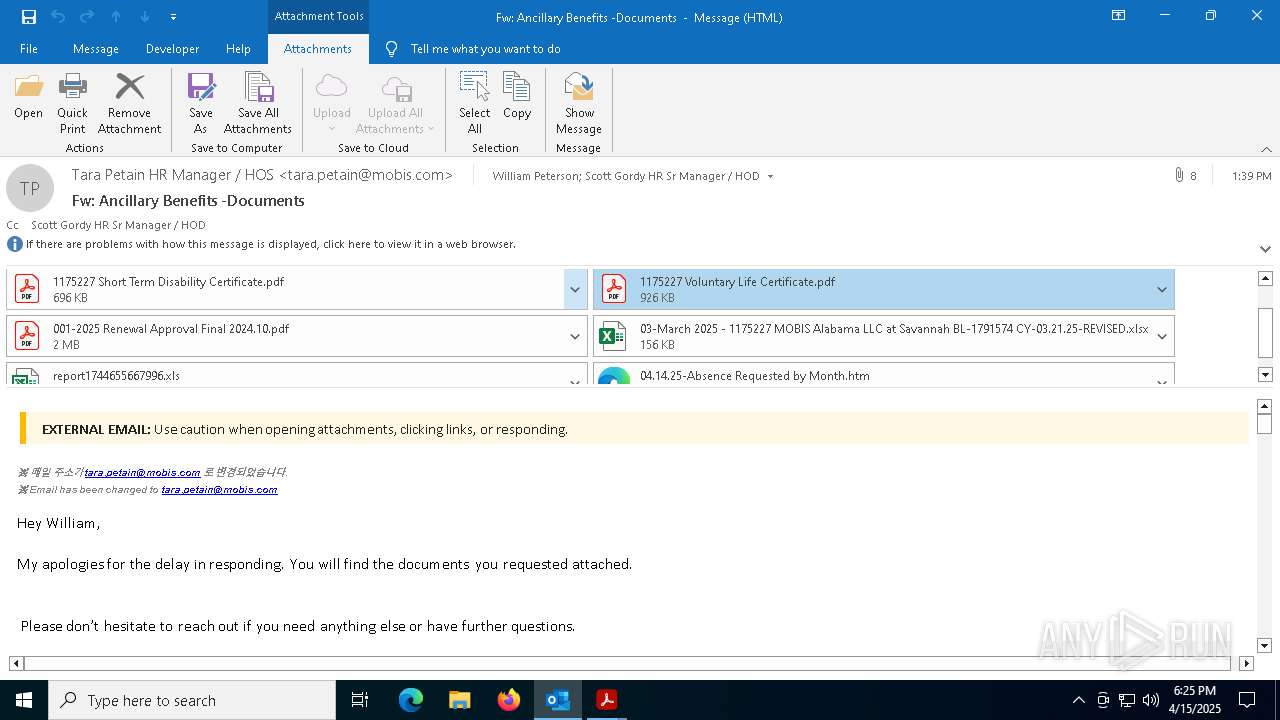The height and width of the screenshot is (720, 1280).
Task: Click the Redo arrow in quick access toolbar
Action: [x=87, y=17]
